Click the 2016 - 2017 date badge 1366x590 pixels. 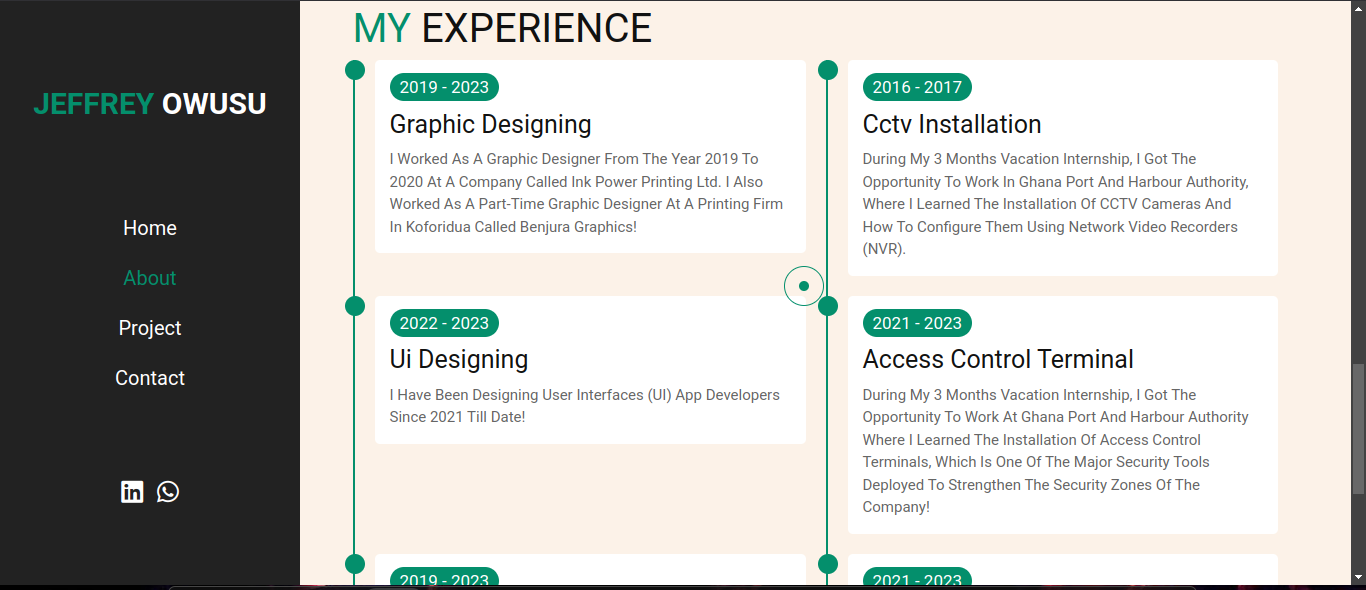(x=917, y=87)
